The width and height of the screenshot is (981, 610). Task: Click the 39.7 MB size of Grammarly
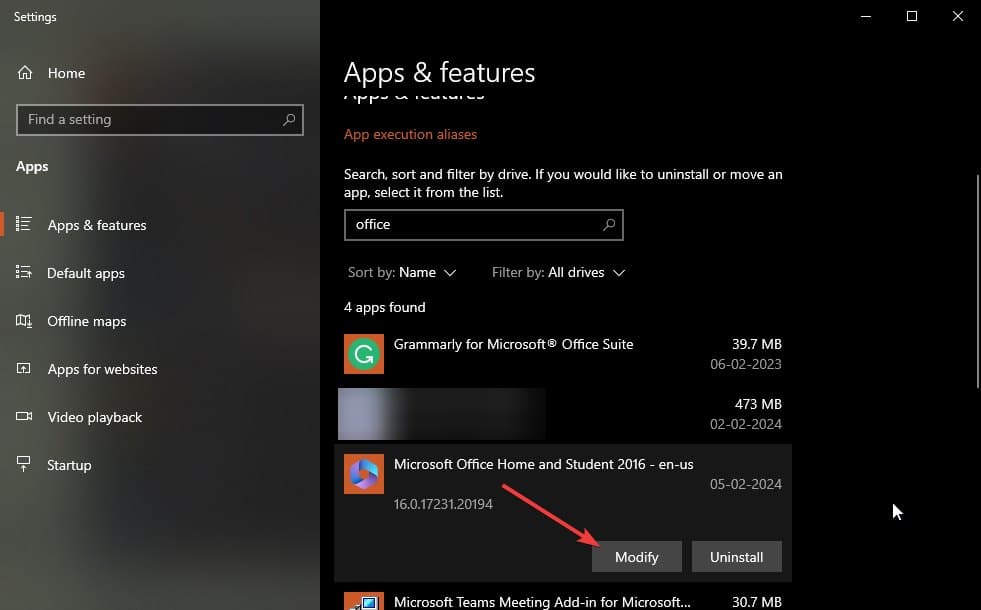click(x=756, y=344)
